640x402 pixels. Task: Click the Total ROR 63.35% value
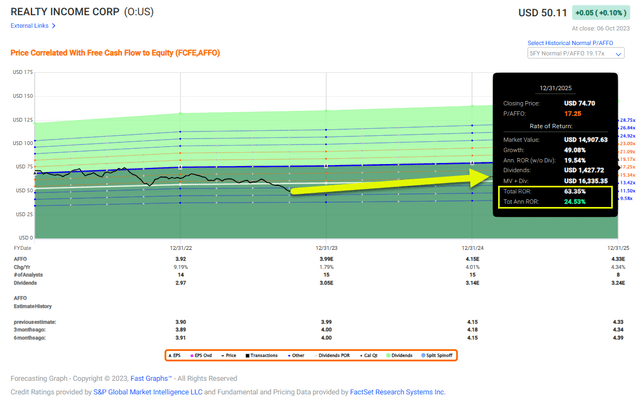pos(575,191)
